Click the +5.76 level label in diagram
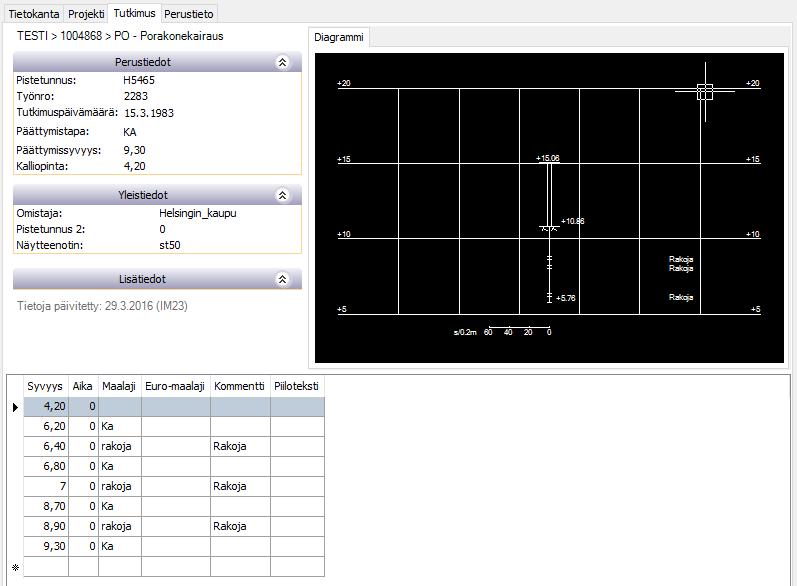 (566, 298)
